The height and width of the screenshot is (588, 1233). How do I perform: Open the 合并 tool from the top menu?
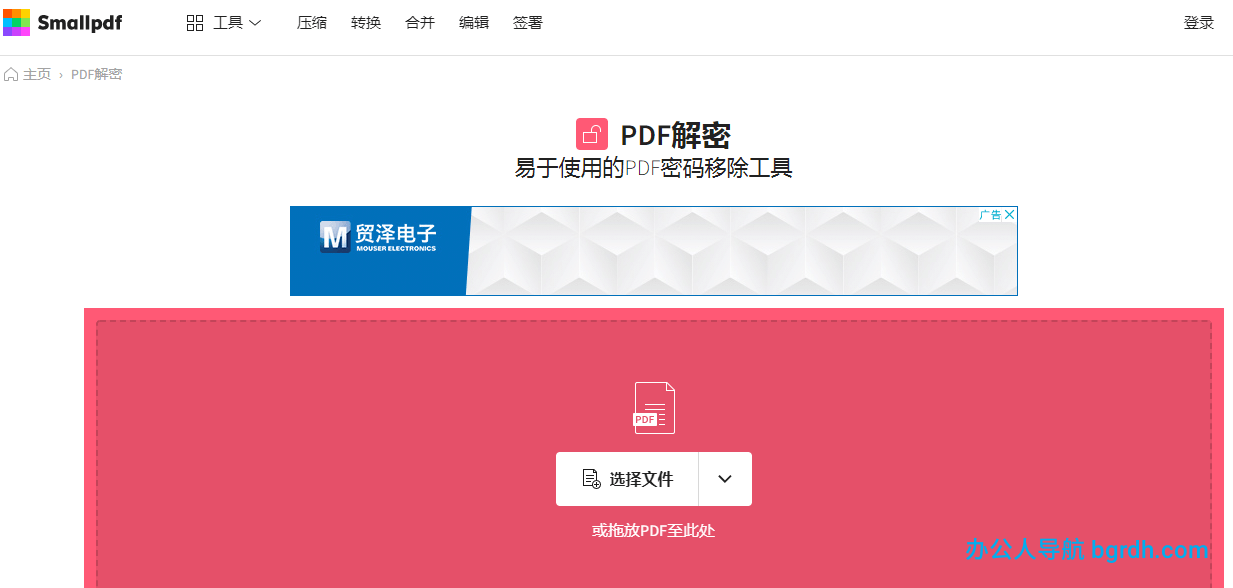pos(419,21)
